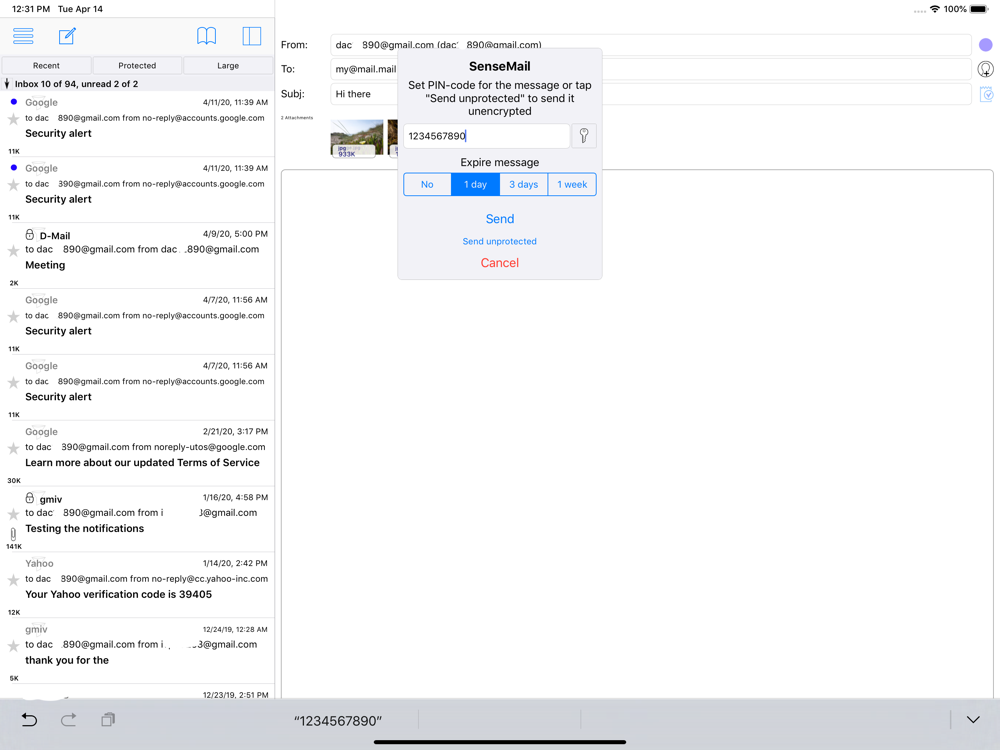Tap the checkmark note icon beside Subject
Screen dimensions: 1000x750
click(986, 94)
